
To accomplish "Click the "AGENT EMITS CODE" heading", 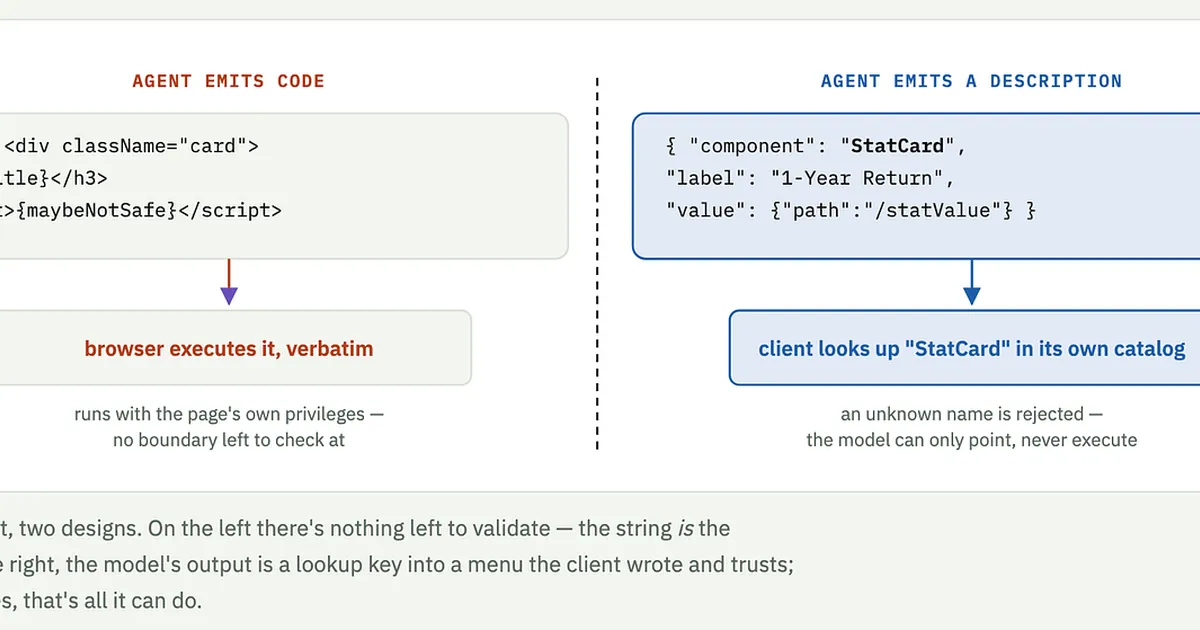I will pyautogui.click(x=228, y=81).
